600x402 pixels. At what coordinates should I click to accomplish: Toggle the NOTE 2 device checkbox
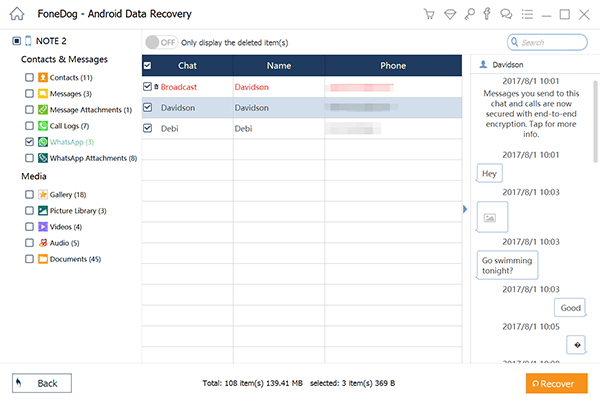tap(16, 41)
